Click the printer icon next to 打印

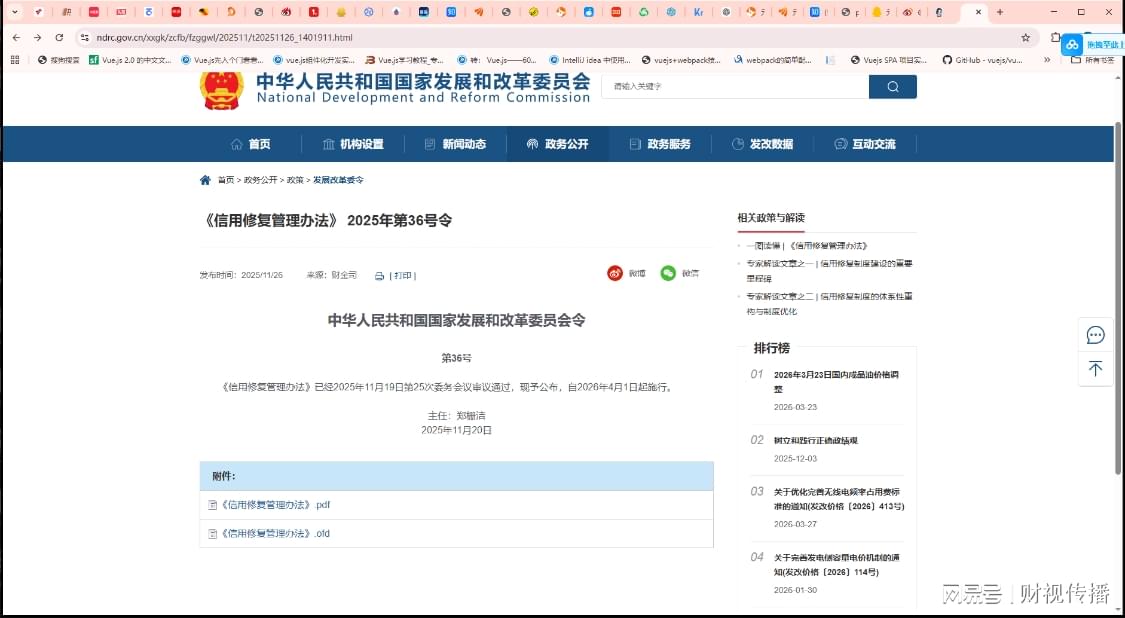pyautogui.click(x=379, y=276)
